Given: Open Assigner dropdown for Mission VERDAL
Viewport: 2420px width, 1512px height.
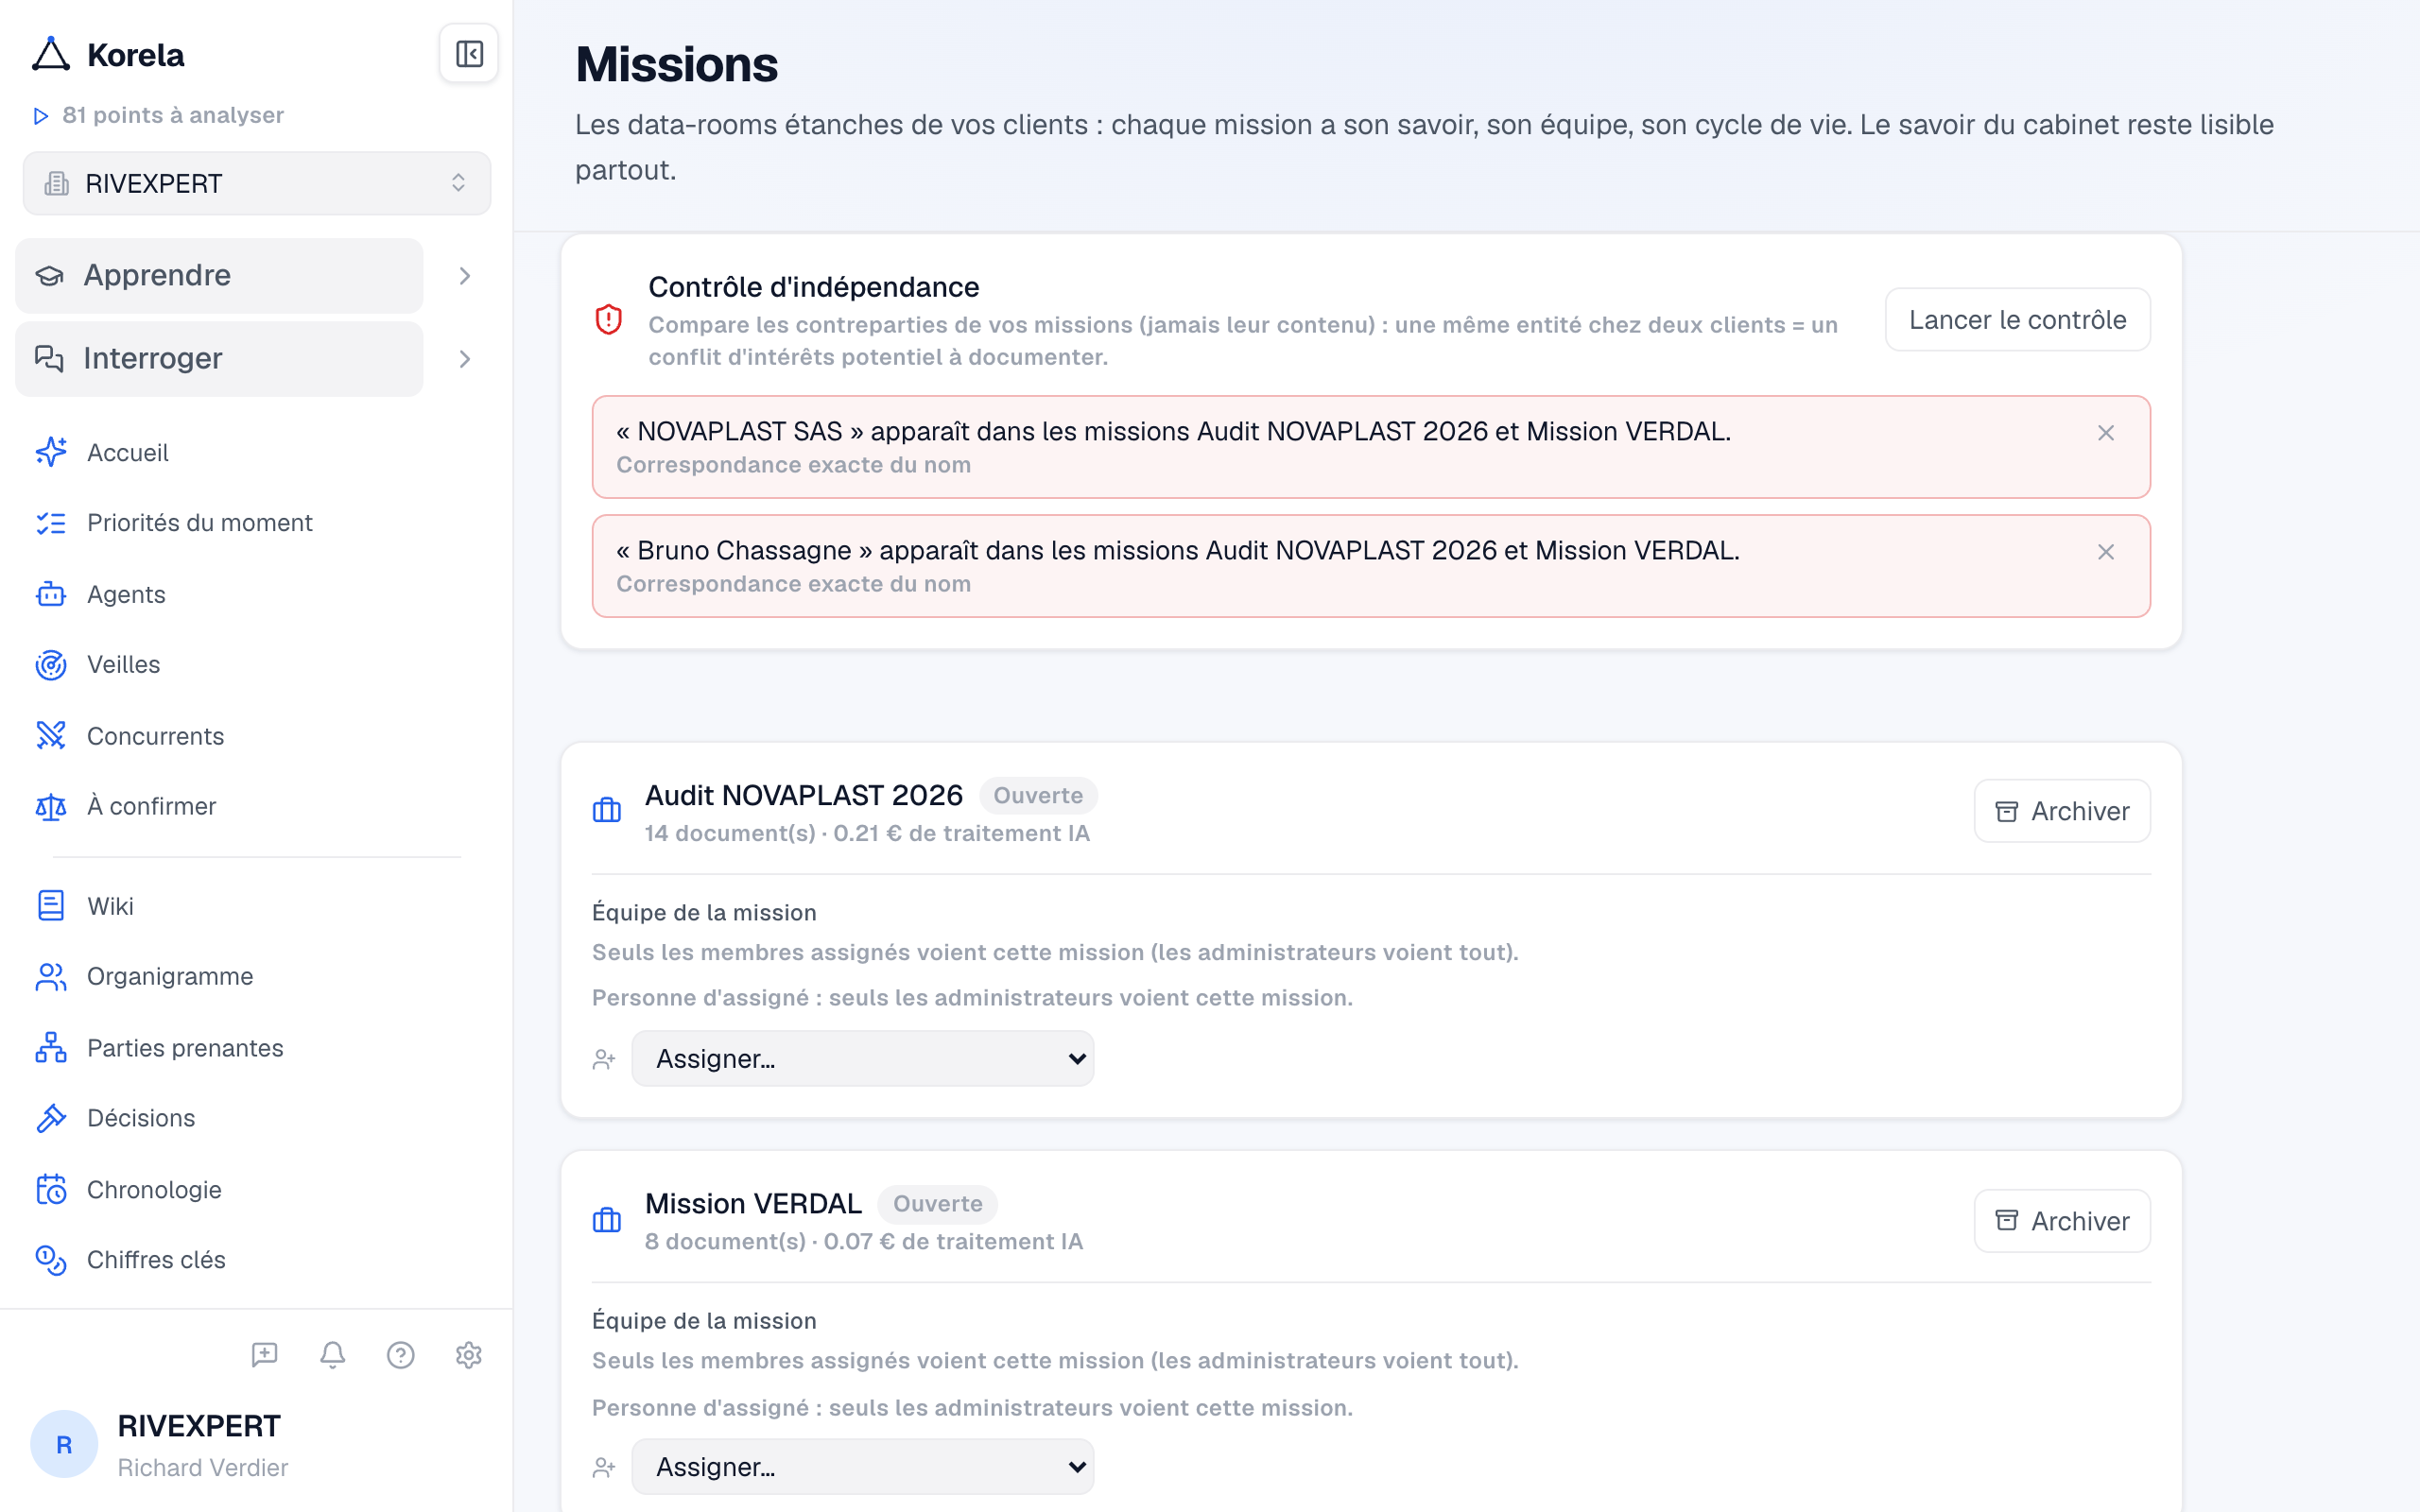Looking at the screenshot, I should point(863,1467).
